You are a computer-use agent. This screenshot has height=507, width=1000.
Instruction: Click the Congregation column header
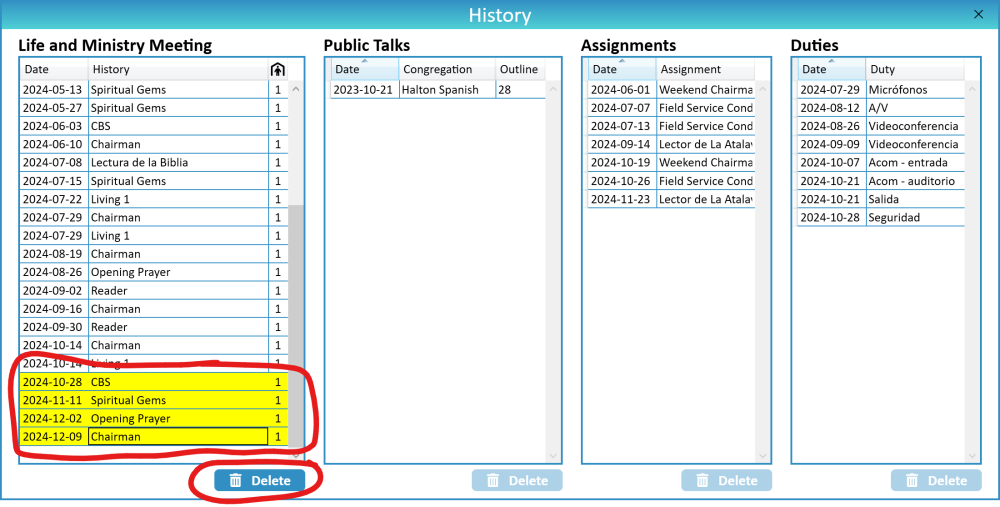pos(447,69)
